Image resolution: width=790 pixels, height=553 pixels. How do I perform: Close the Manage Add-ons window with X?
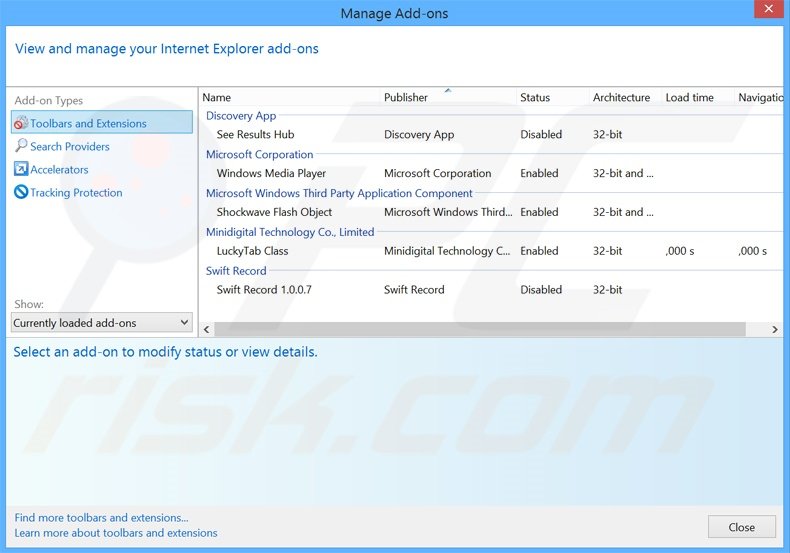[769, 9]
